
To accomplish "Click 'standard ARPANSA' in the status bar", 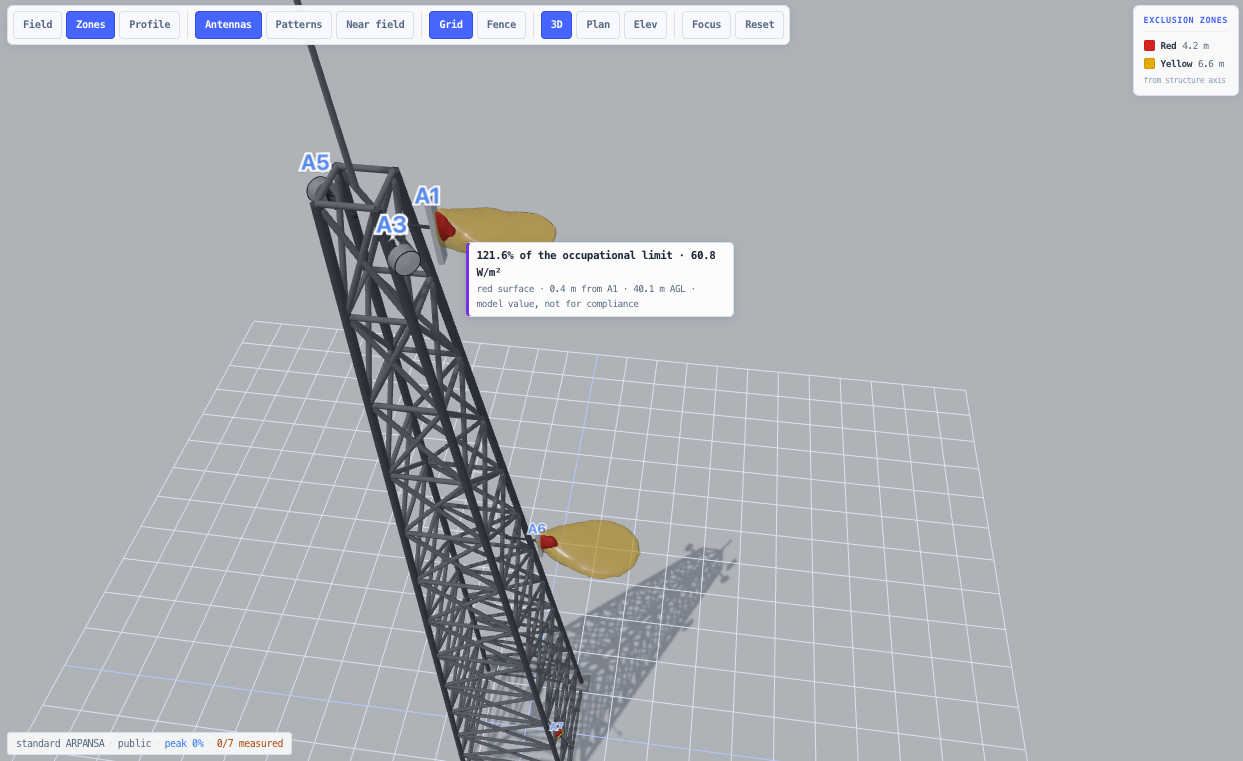I will (x=60, y=743).
